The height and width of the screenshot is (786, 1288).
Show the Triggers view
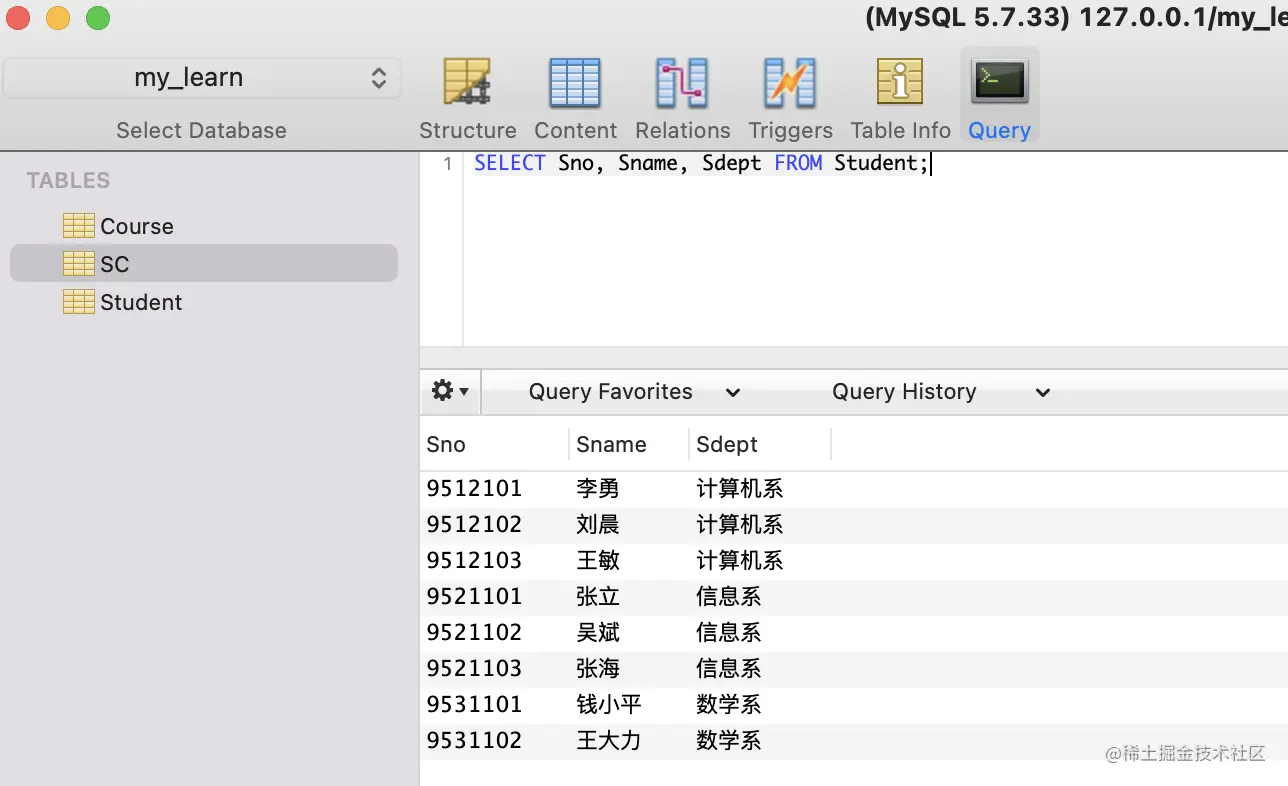[790, 99]
